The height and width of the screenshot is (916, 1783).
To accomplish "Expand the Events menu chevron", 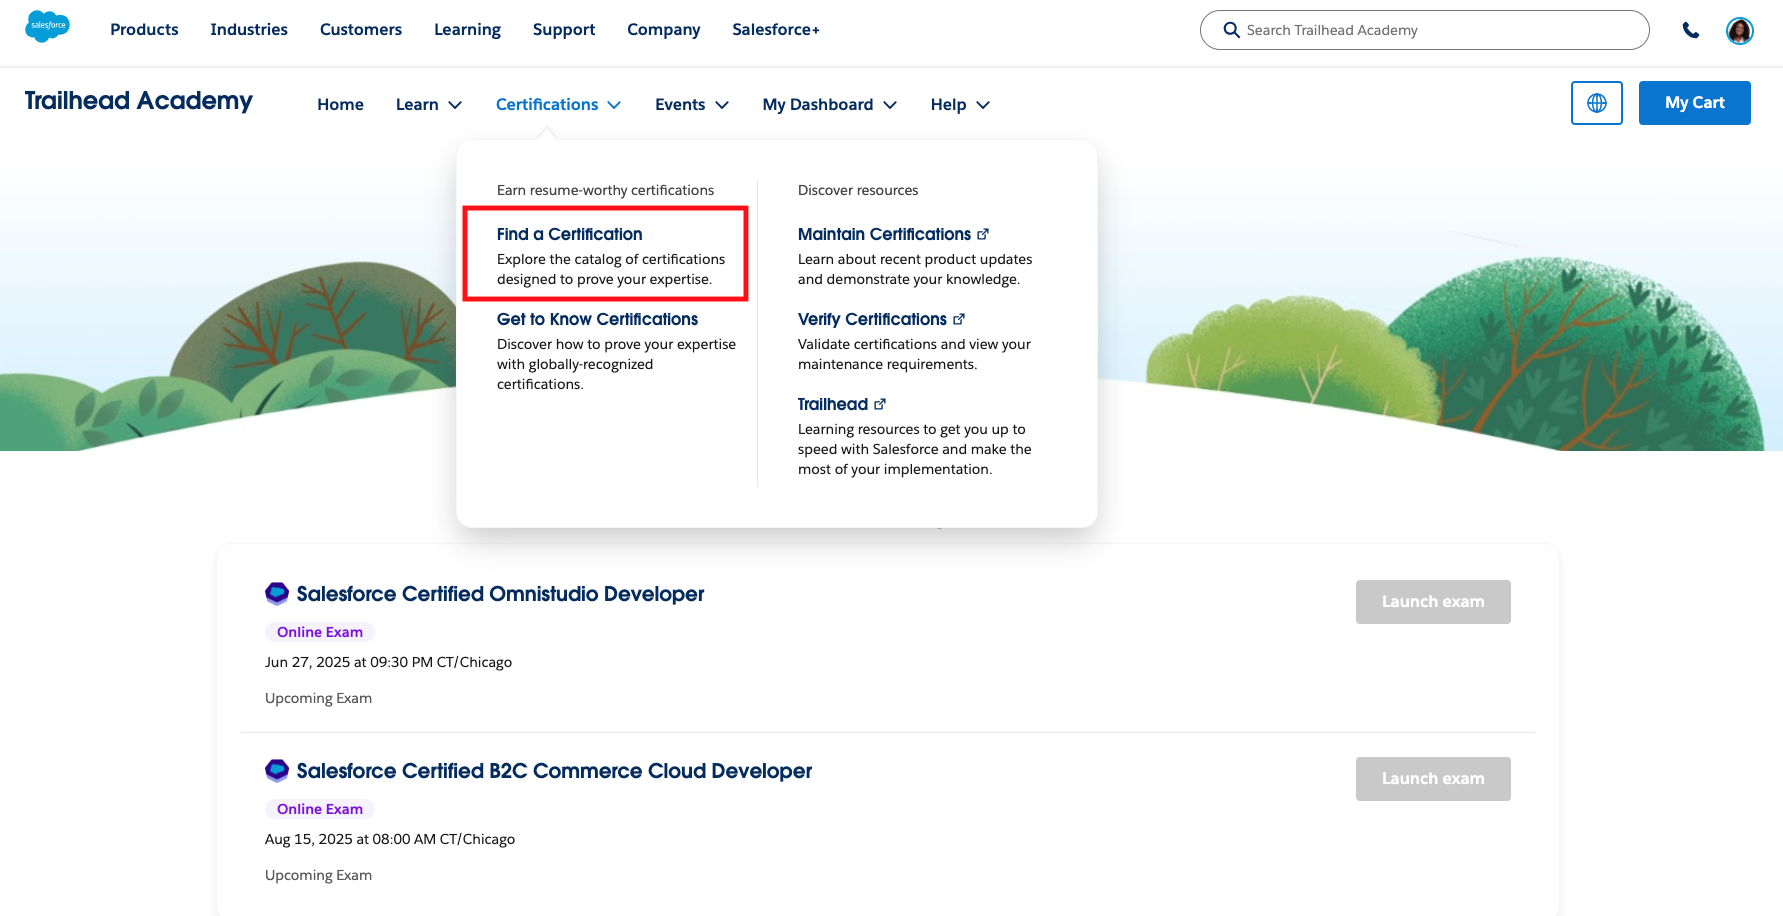I will tap(722, 105).
